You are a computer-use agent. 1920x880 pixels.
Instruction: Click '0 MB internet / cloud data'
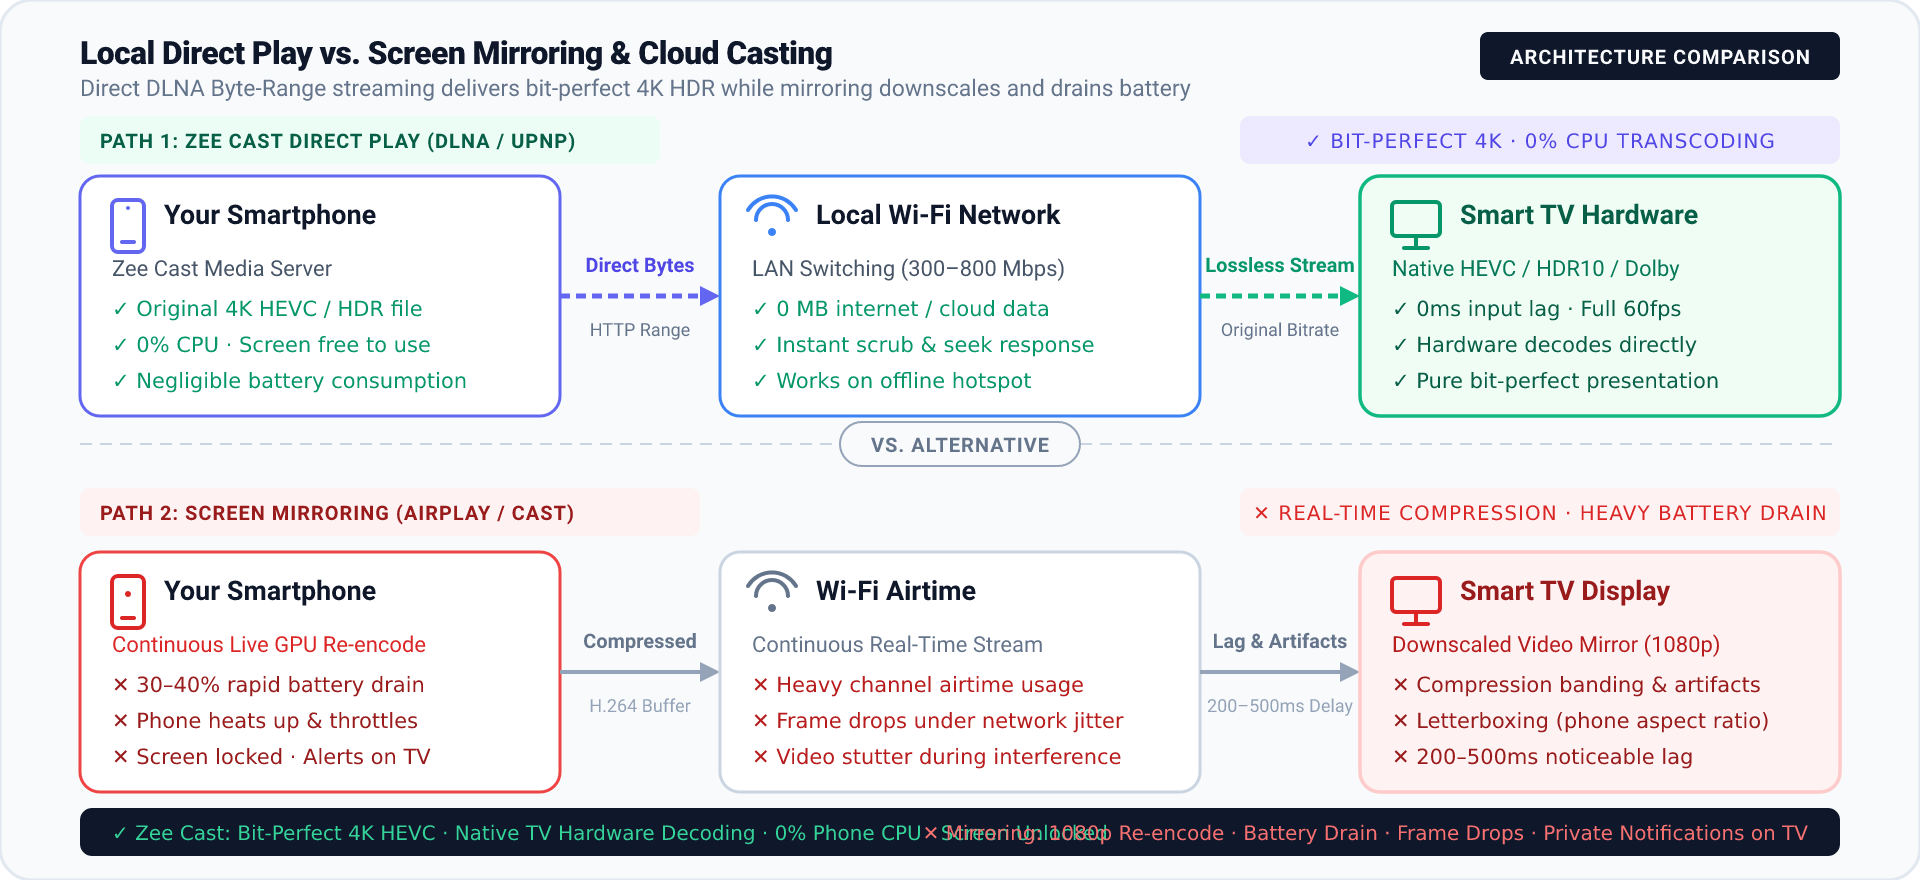click(x=900, y=309)
